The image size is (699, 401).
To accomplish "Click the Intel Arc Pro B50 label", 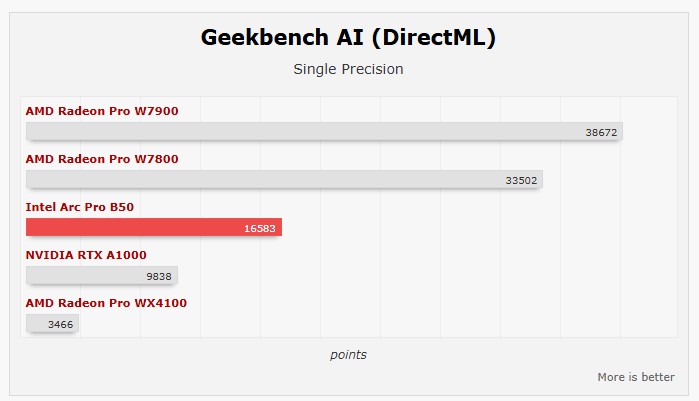I will coord(80,207).
